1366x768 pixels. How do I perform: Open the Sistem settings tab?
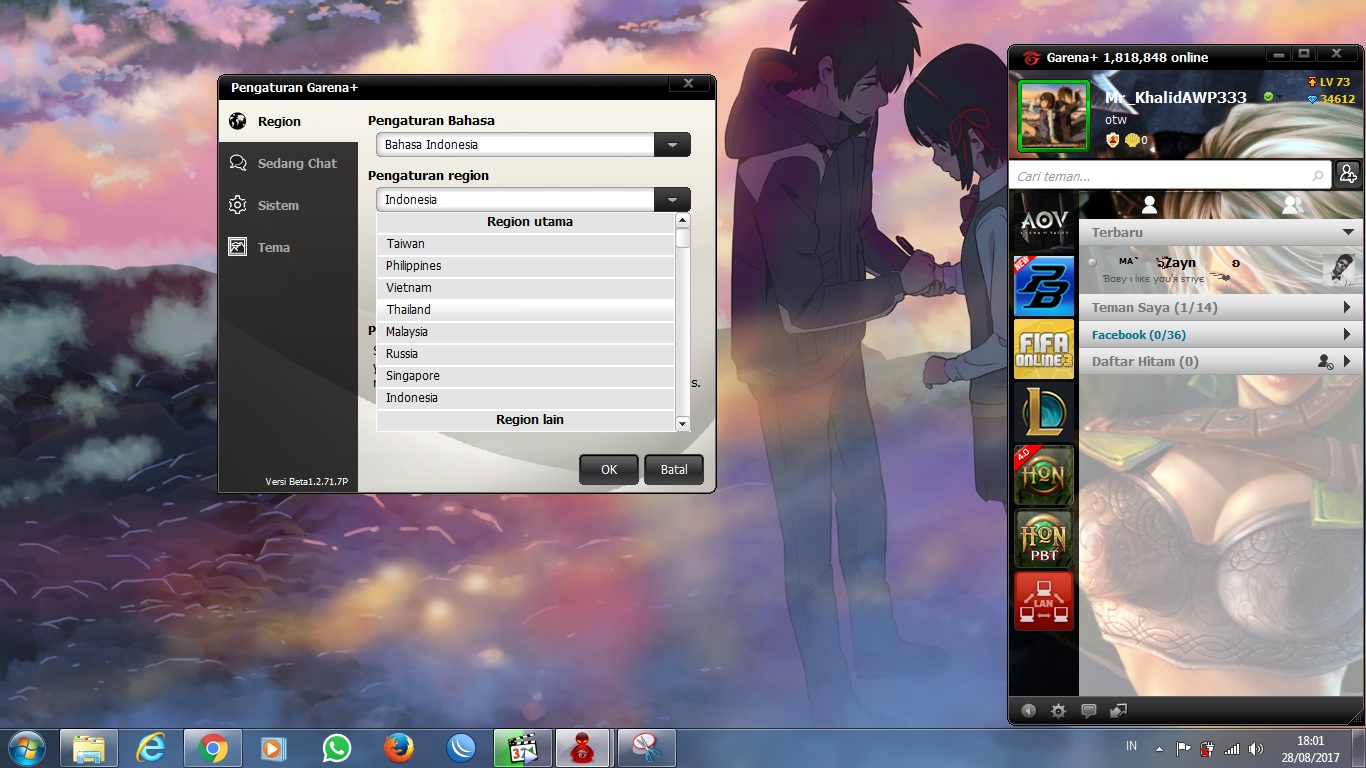click(288, 205)
